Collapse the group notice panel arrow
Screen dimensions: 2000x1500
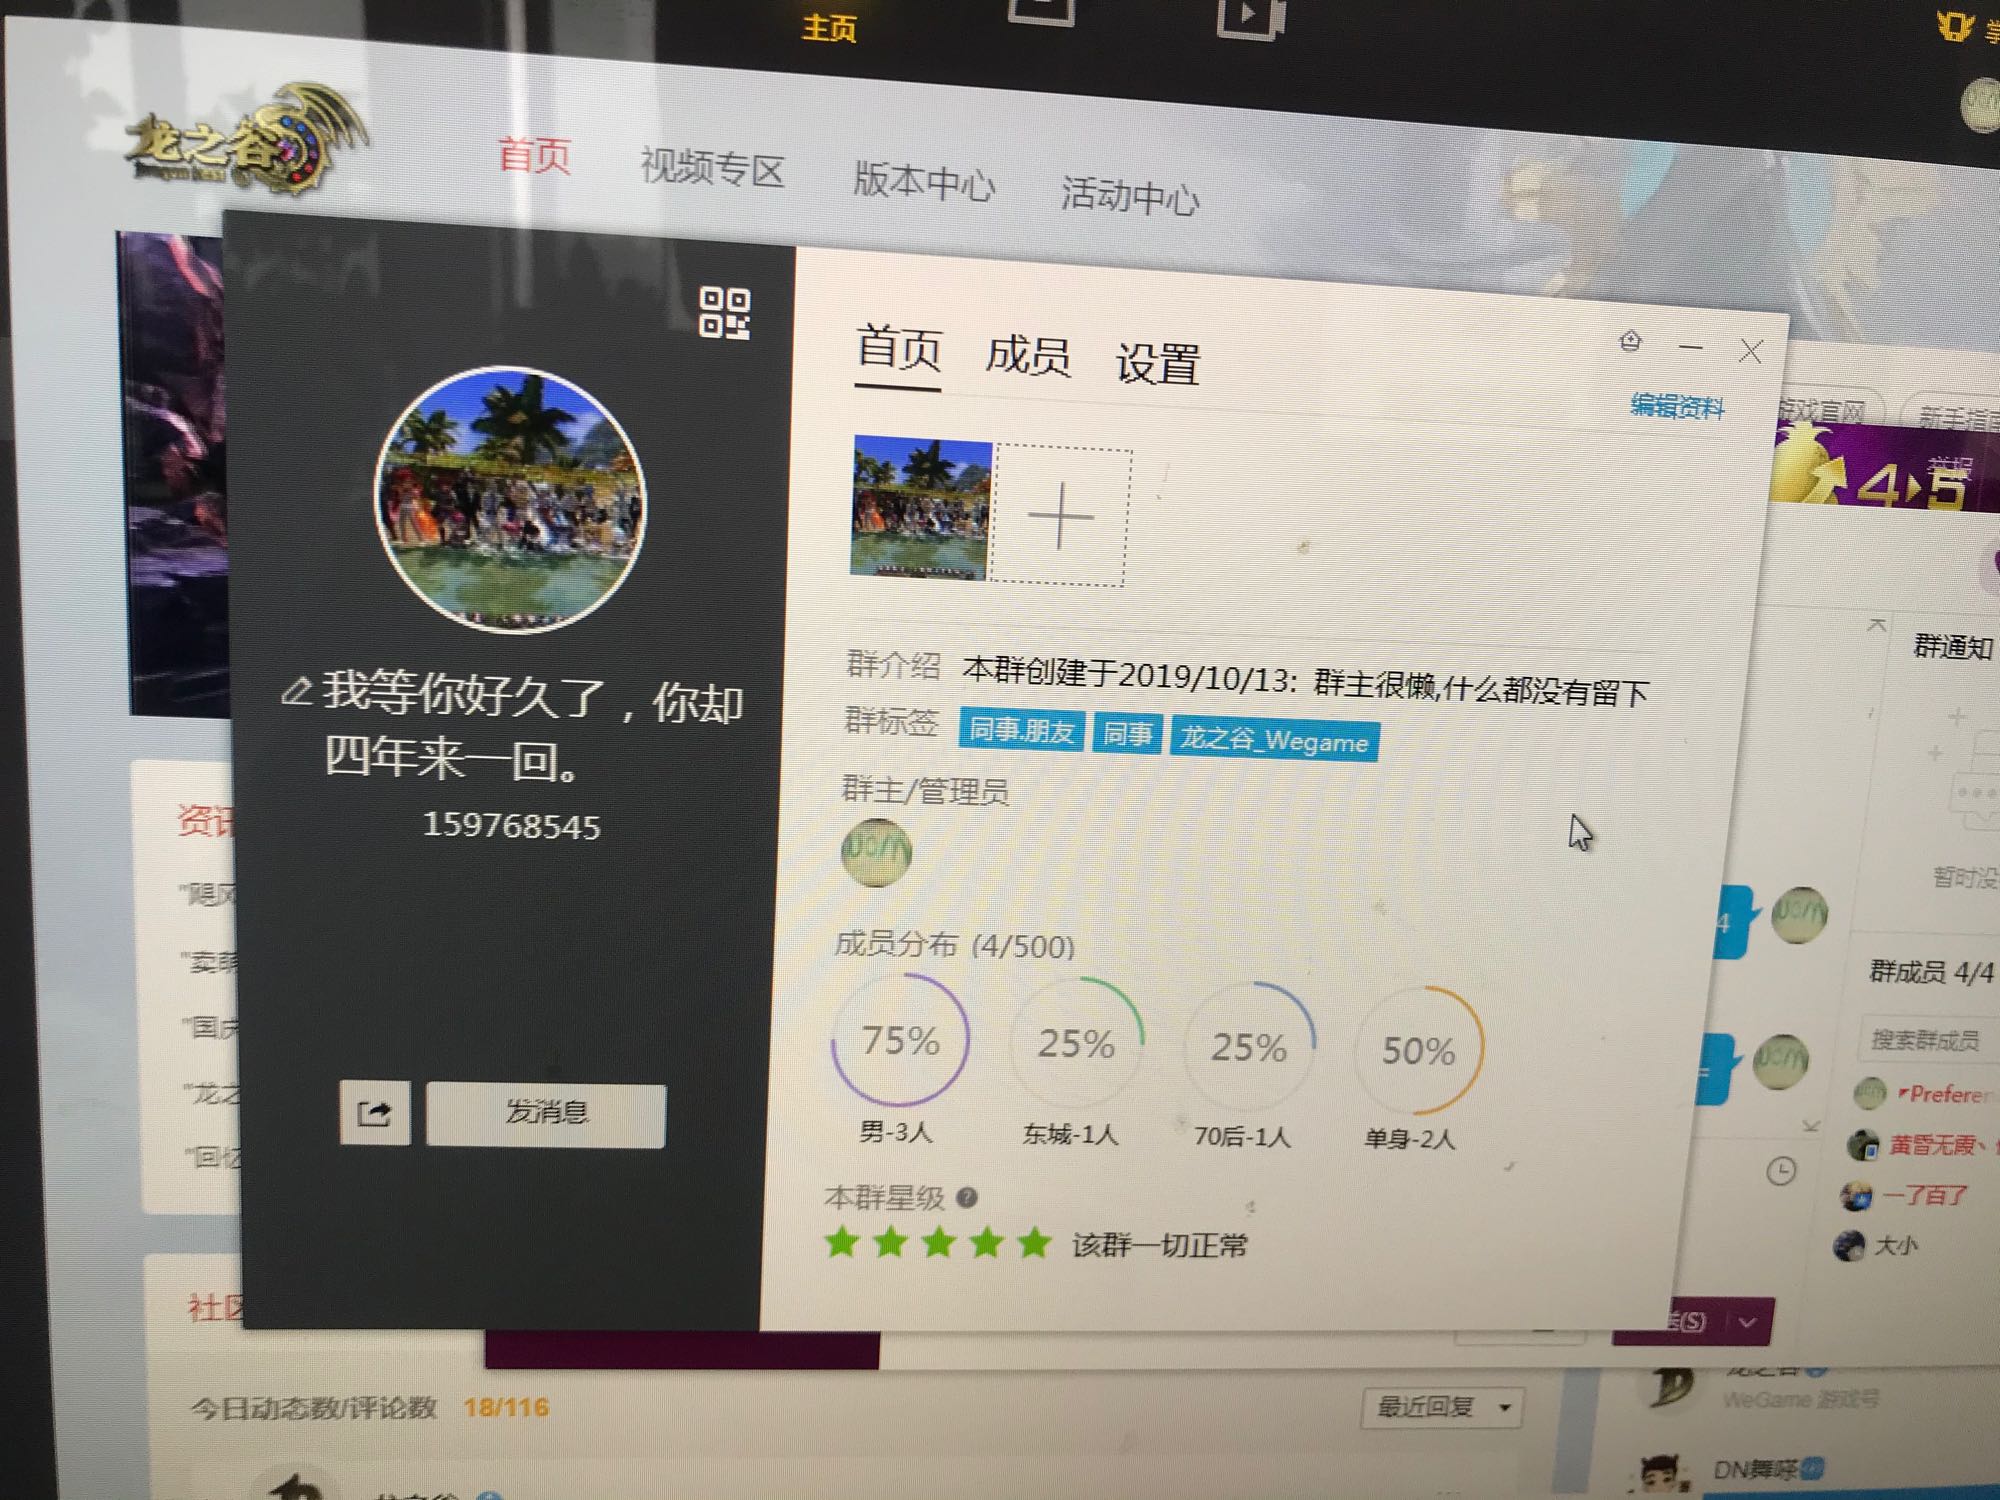1876,625
